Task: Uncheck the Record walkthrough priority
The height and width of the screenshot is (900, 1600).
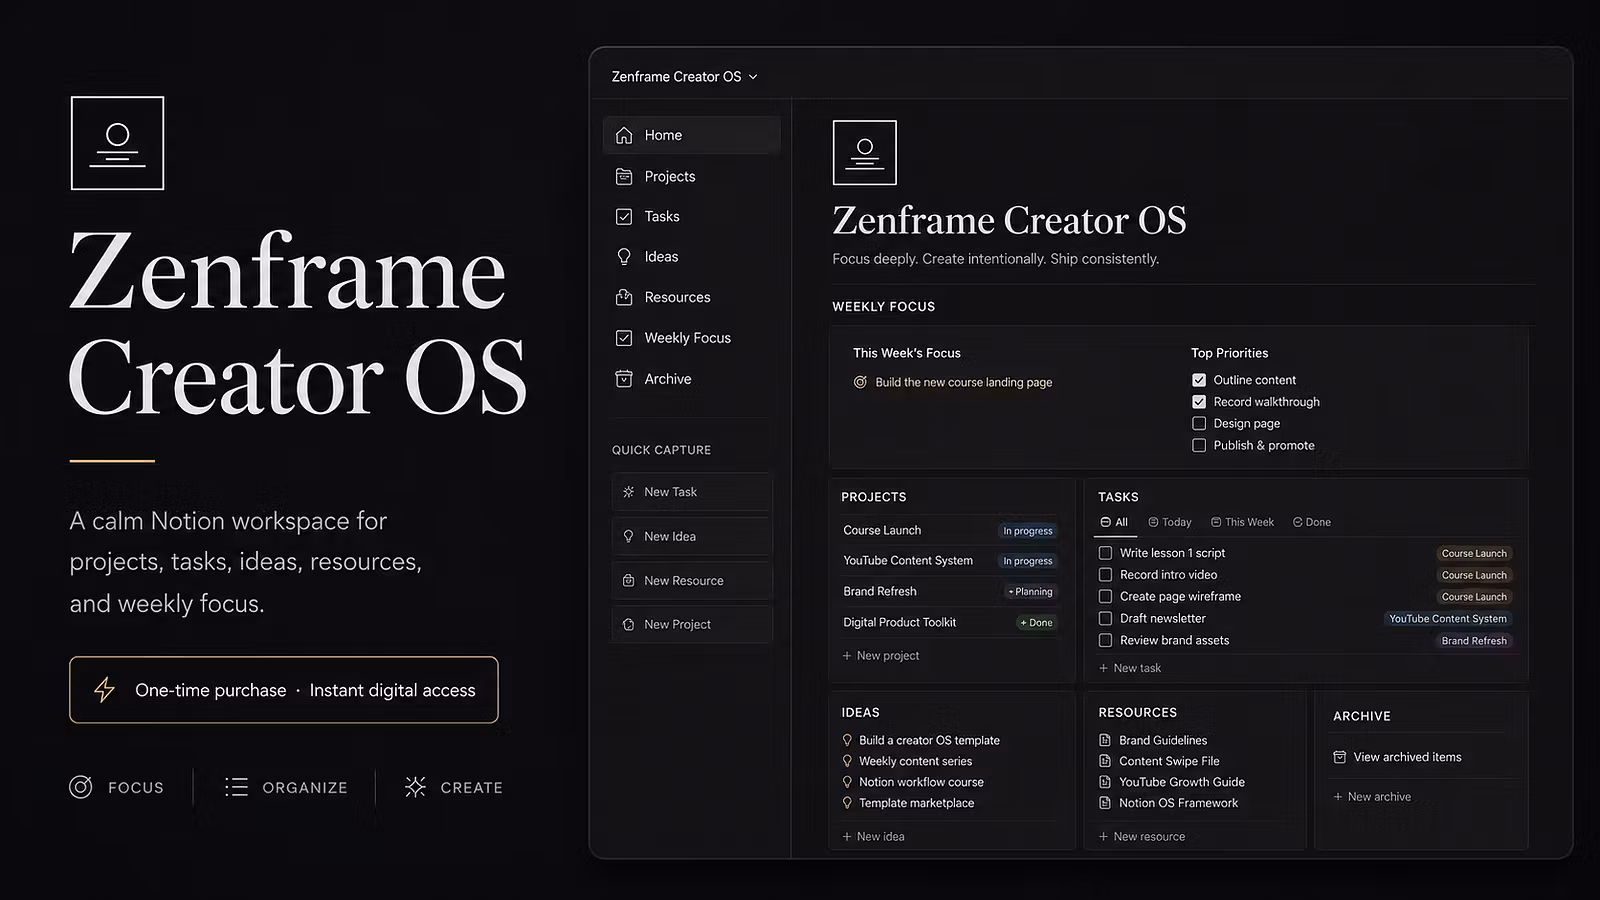Action: 1199,402
